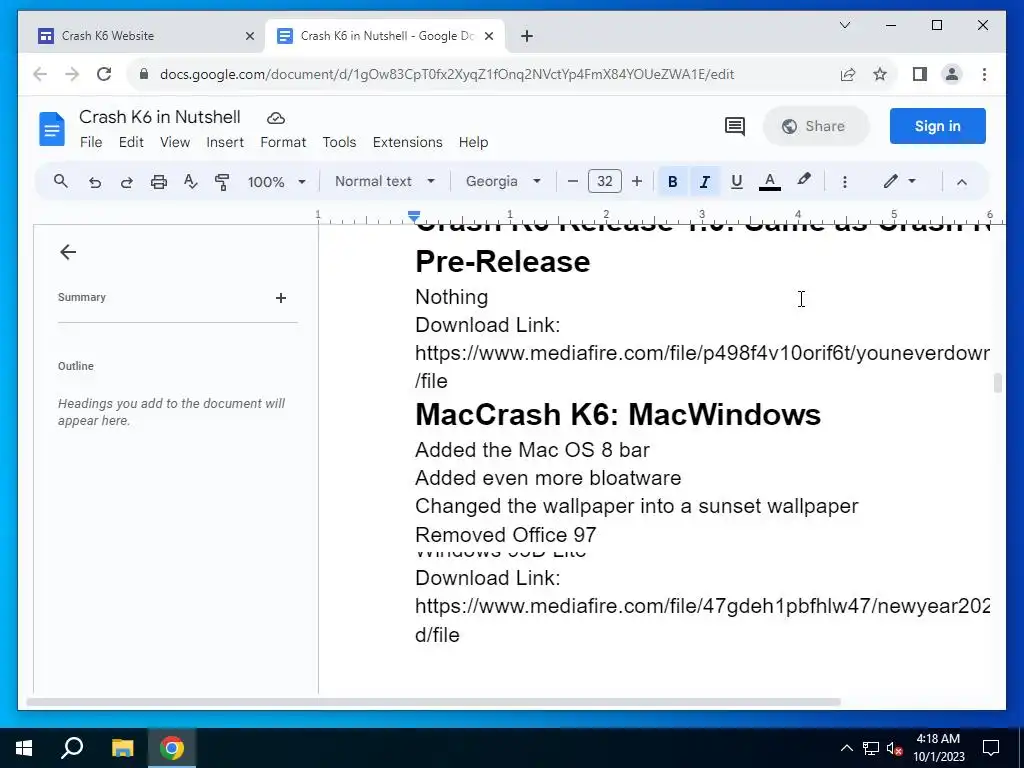Add a summary with the plus icon
Screen dimensions: 1024x768
281,298
